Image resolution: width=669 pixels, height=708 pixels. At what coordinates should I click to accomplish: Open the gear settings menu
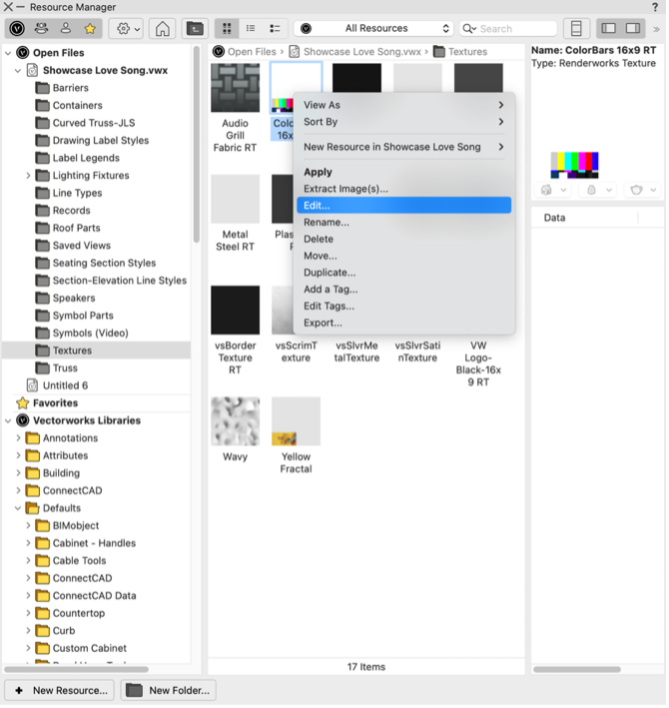[128, 29]
